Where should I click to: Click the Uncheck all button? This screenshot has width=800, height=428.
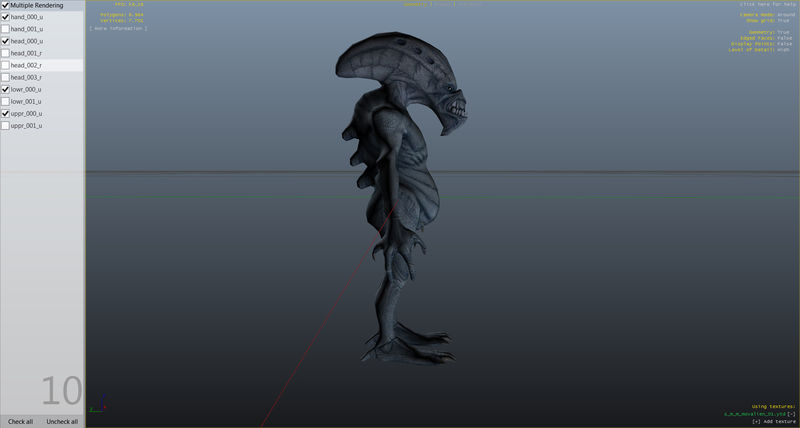[62, 421]
